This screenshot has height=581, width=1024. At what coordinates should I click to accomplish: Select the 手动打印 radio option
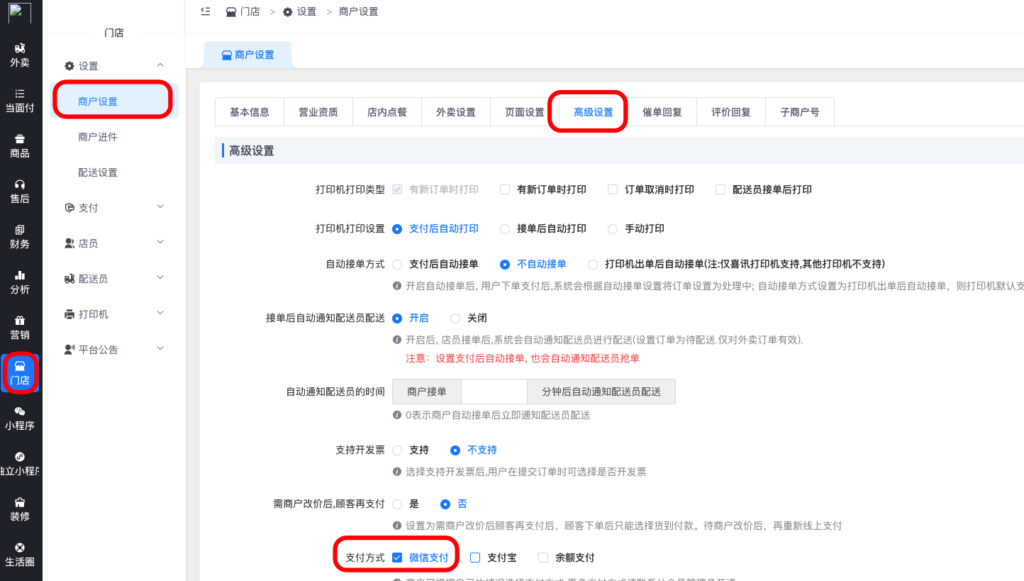(613, 228)
